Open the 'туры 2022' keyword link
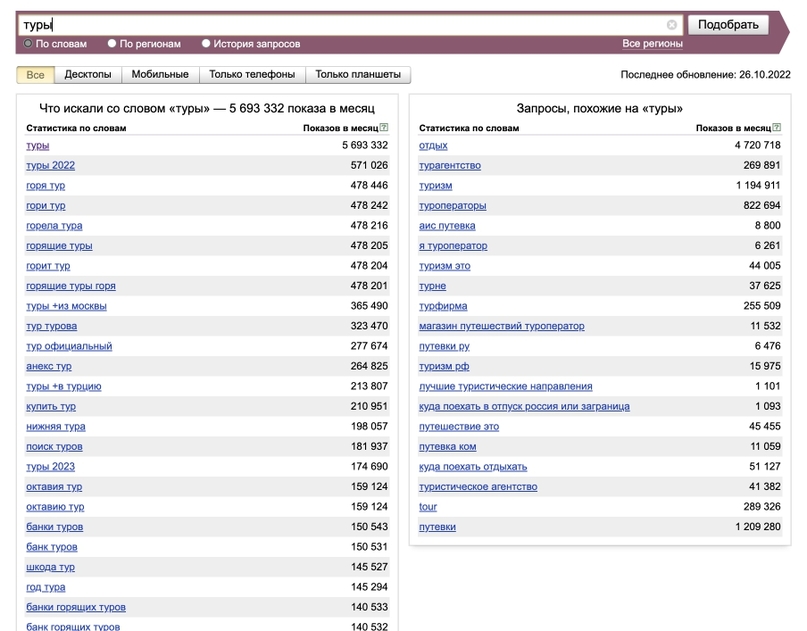This screenshot has width=807, height=631. [50, 166]
